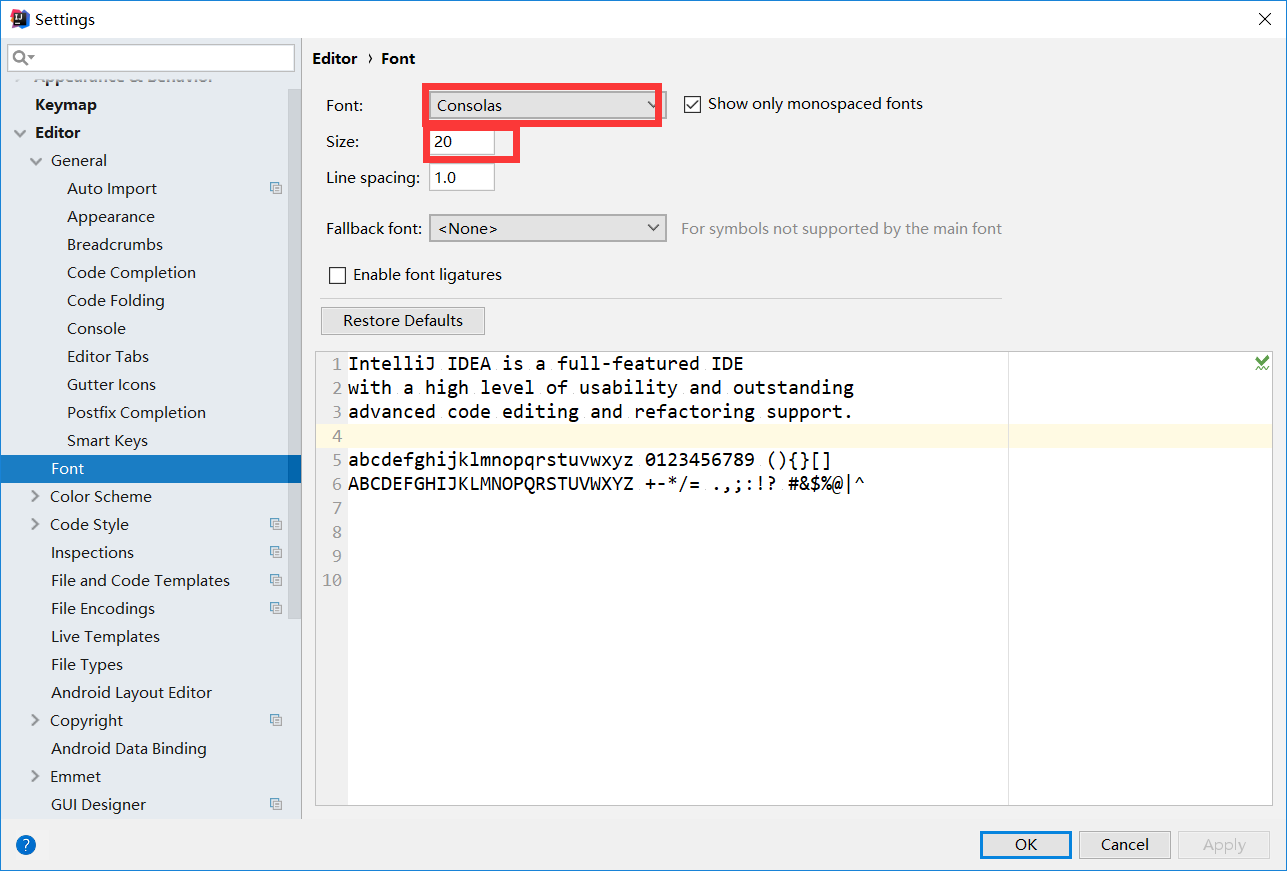
Task: Enable font ligatures checkbox
Action: click(x=337, y=275)
